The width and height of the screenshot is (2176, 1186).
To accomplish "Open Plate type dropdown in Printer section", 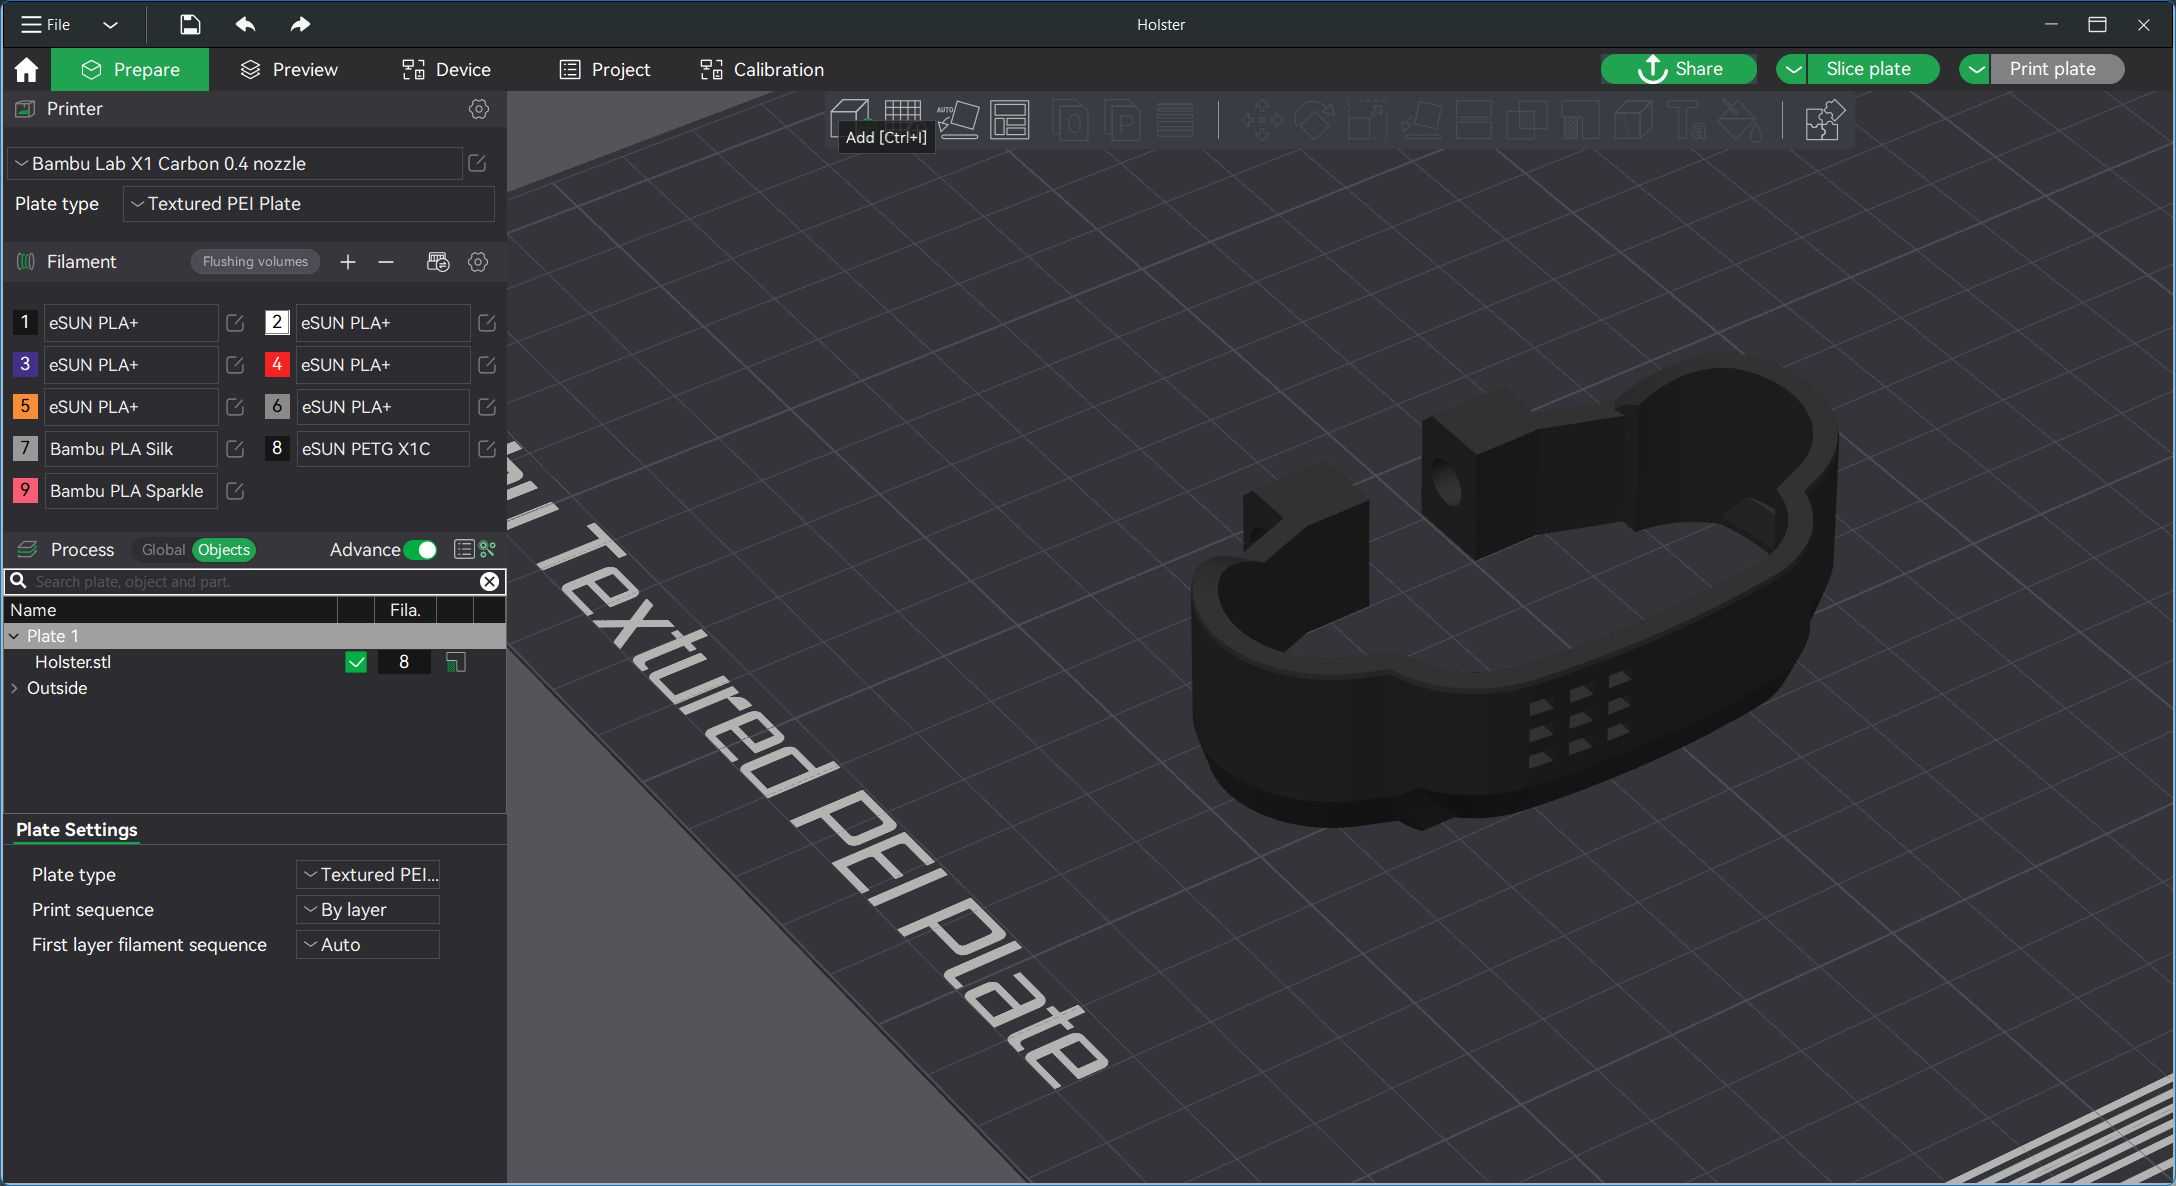I will [308, 204].
